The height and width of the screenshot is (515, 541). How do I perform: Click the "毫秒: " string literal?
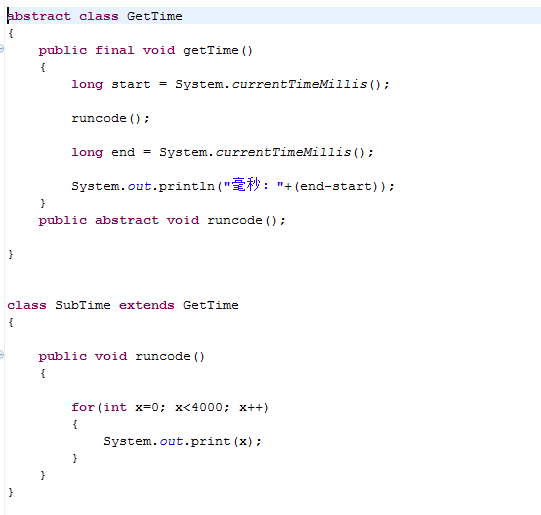[253, 185]
